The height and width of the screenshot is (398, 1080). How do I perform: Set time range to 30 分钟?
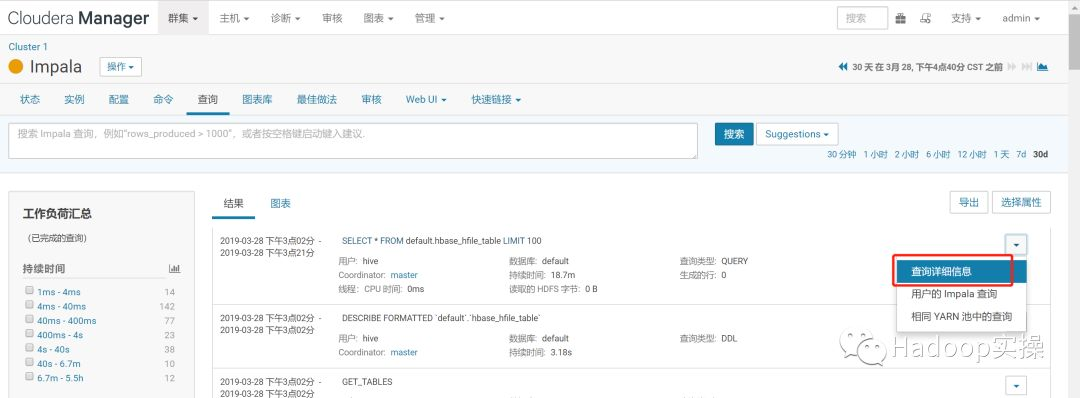click(841, 154)
